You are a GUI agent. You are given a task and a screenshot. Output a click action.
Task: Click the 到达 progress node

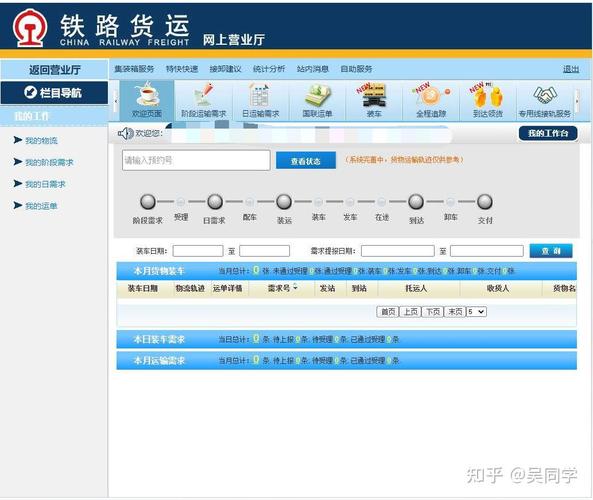[x=416, y=202]
